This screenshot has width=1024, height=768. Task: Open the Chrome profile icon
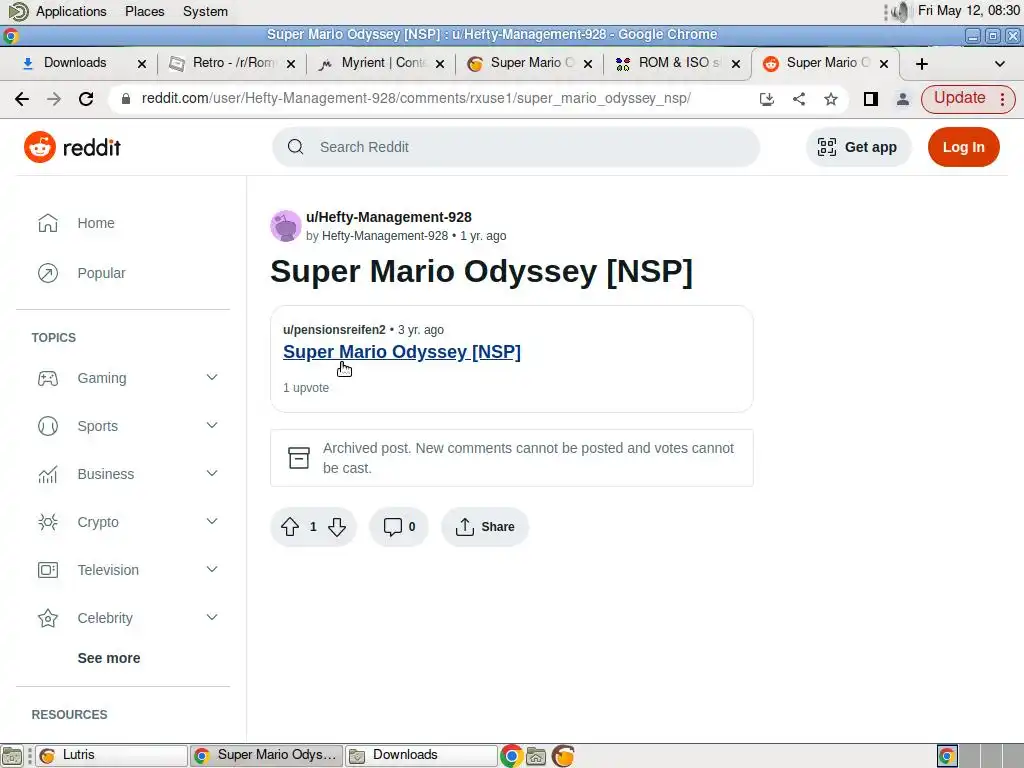coord(903,99)
